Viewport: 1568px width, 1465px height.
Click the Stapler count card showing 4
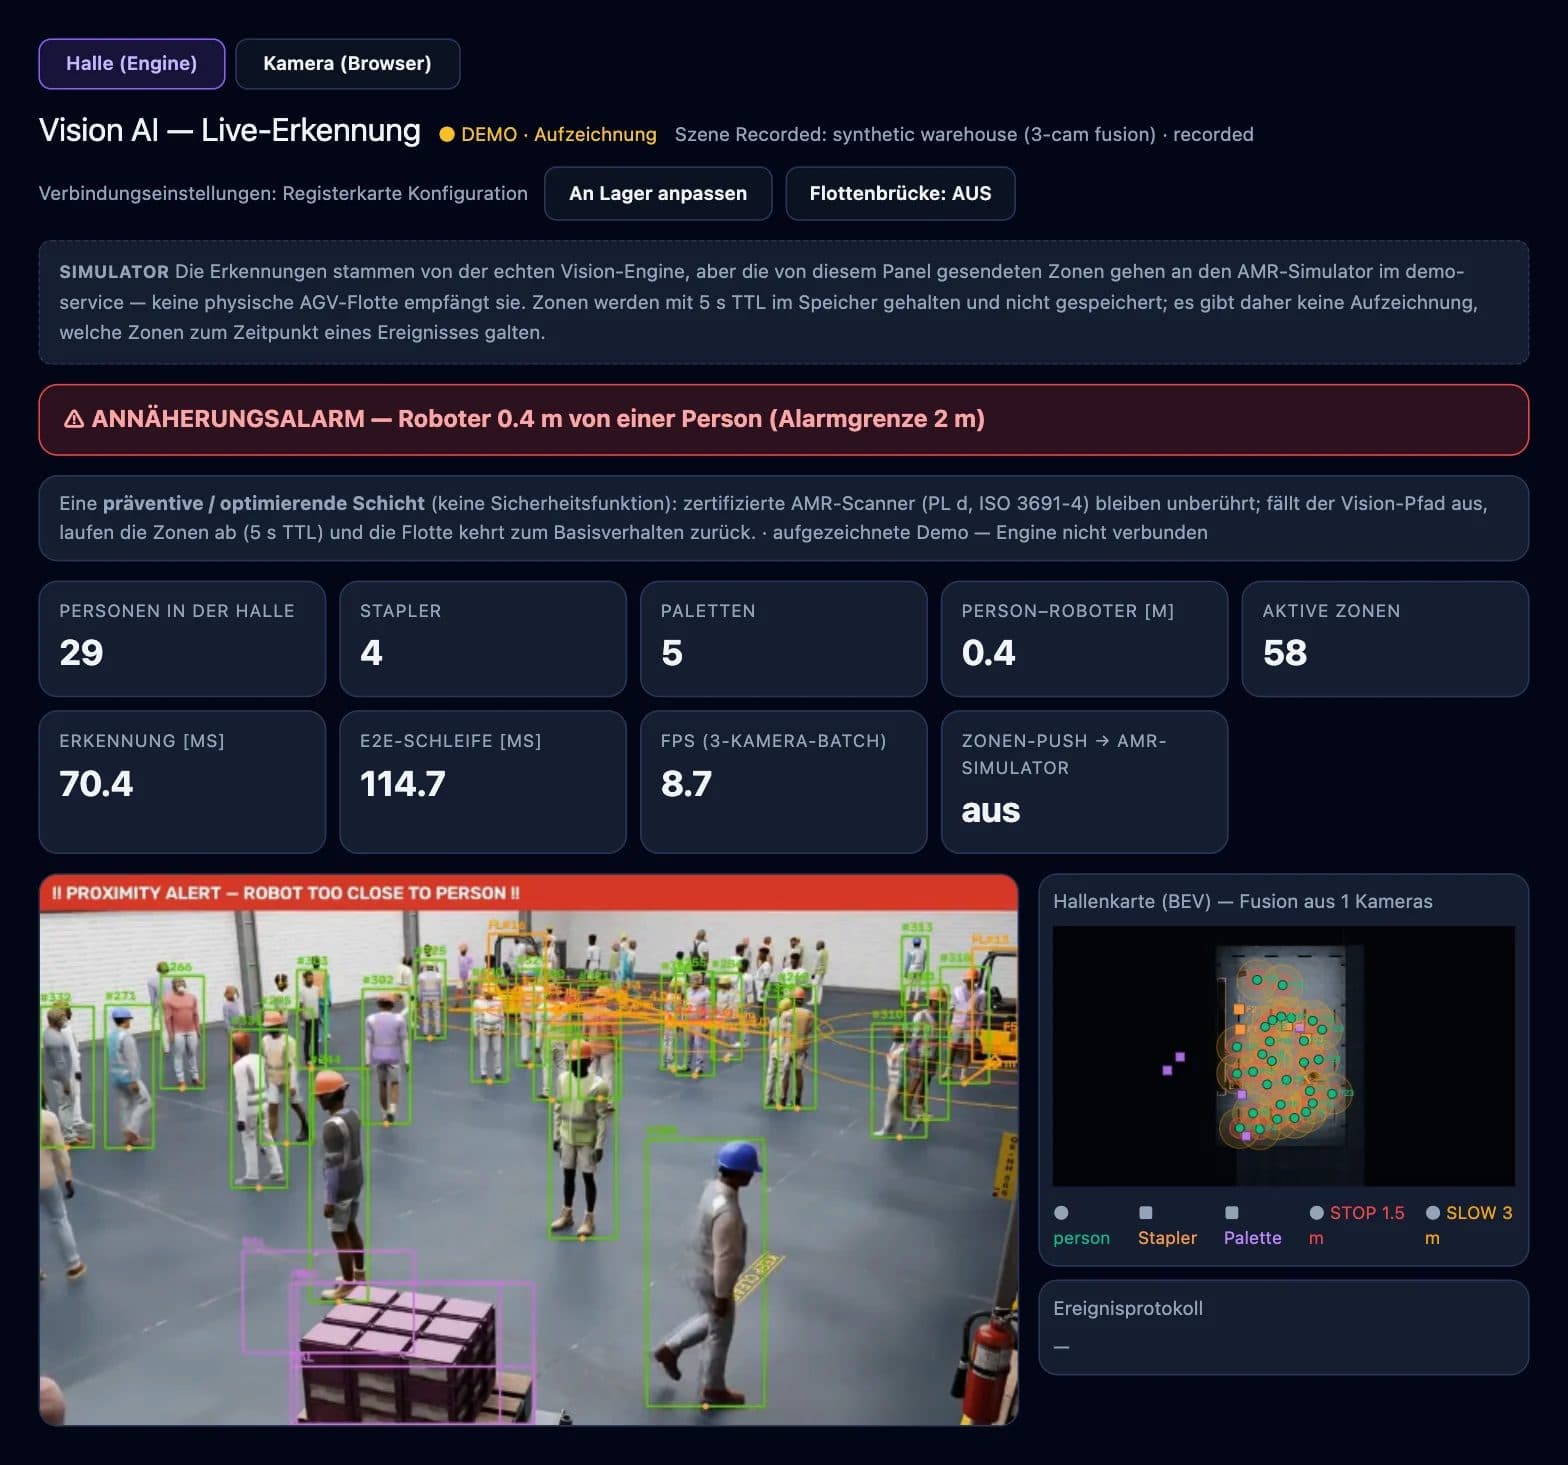click(483, 638)
